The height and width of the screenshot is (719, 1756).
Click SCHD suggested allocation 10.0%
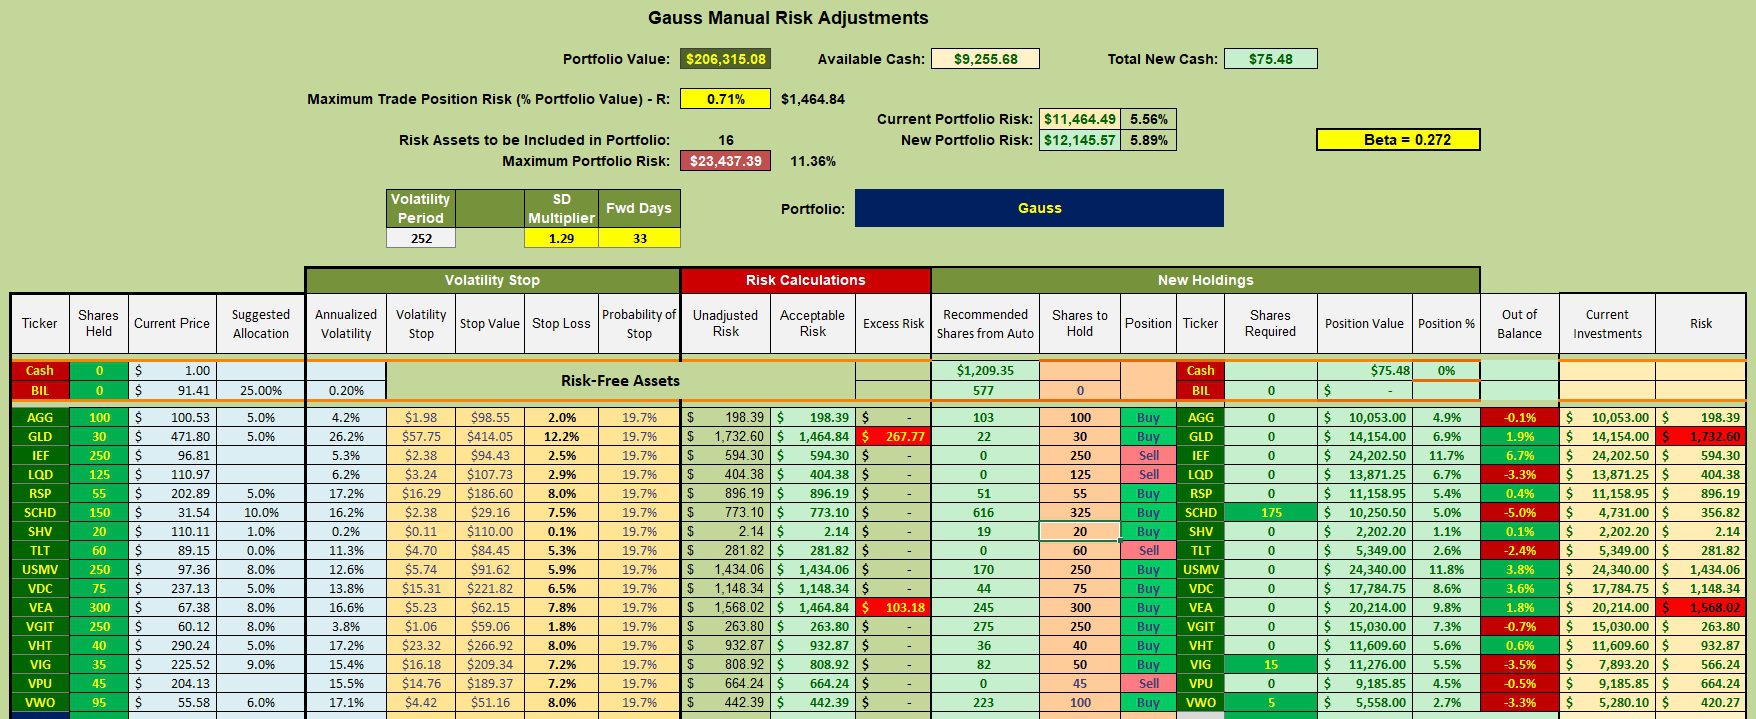coord(260,512)
